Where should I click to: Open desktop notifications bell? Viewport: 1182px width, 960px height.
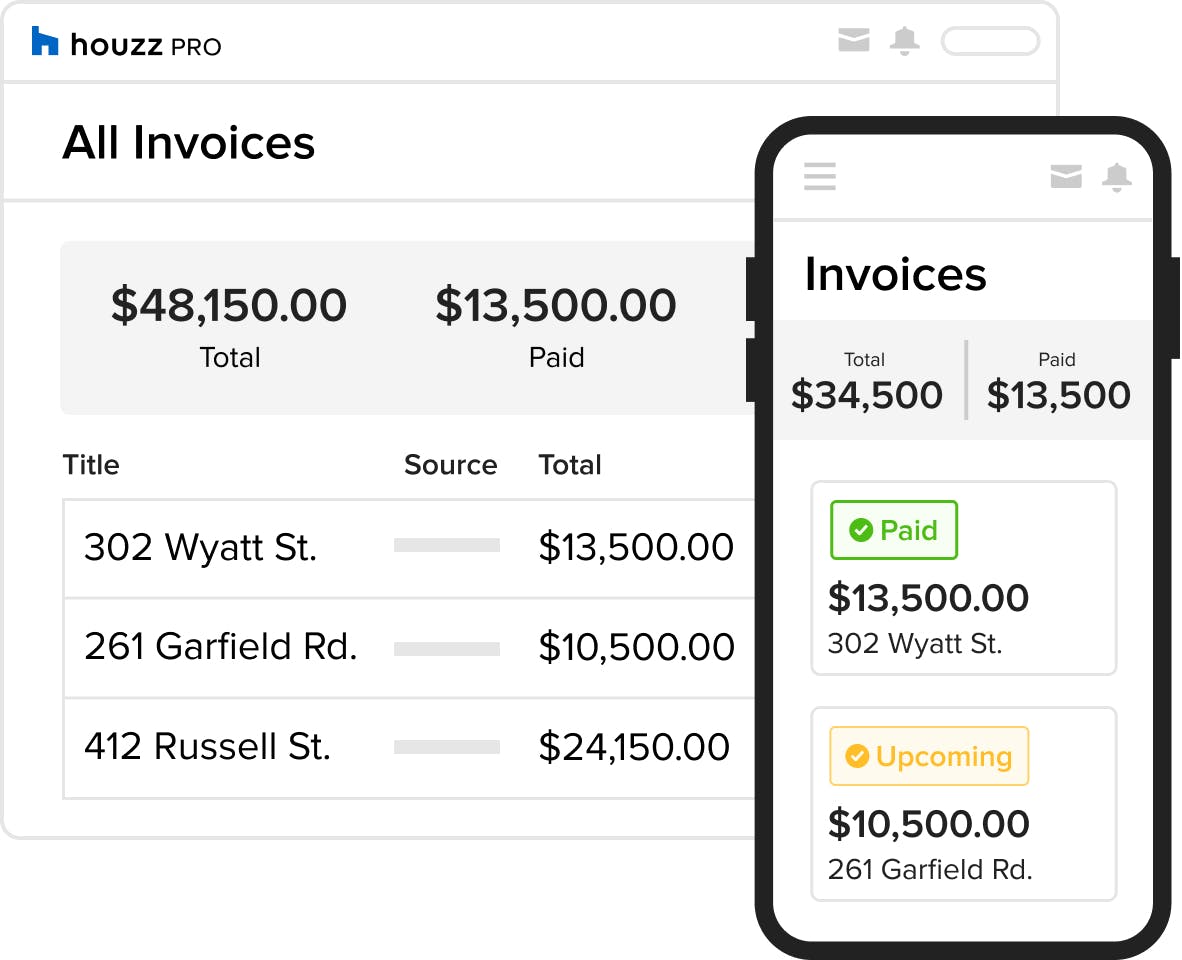(905, 41)
